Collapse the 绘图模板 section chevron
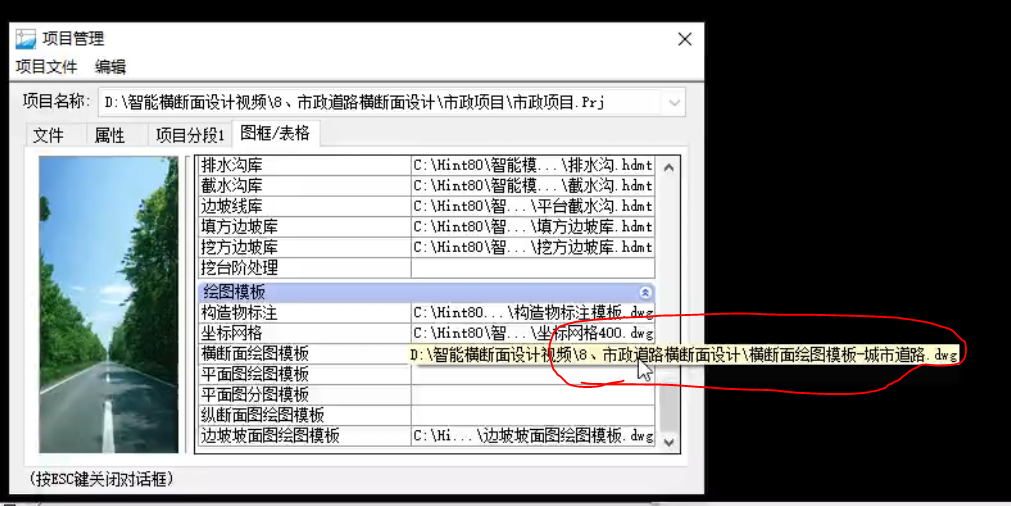1011x506 pixels. coord(645,292)
